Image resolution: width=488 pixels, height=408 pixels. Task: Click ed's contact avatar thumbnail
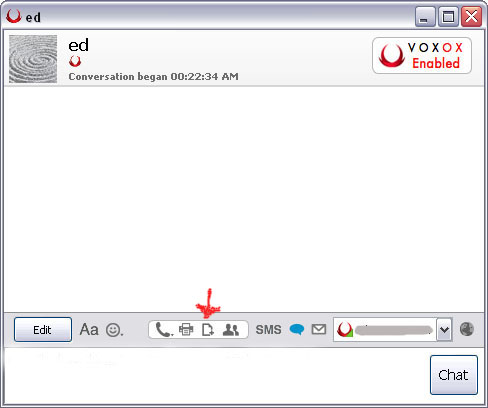point(33,59)
